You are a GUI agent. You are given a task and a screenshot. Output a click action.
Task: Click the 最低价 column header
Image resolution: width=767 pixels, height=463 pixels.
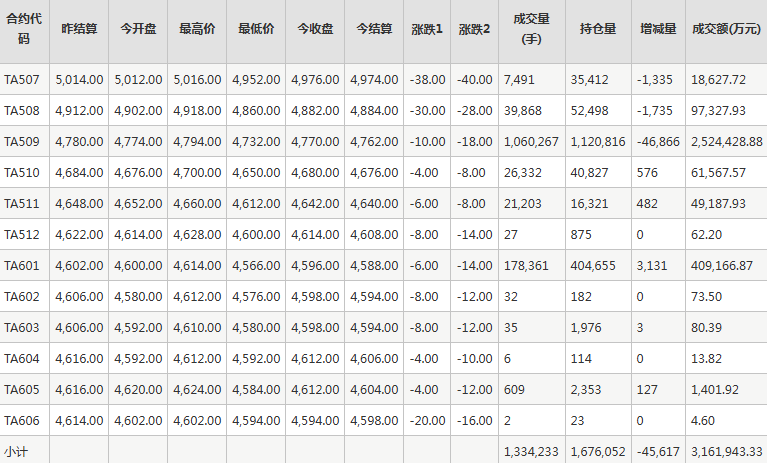(x=256, y=29)
